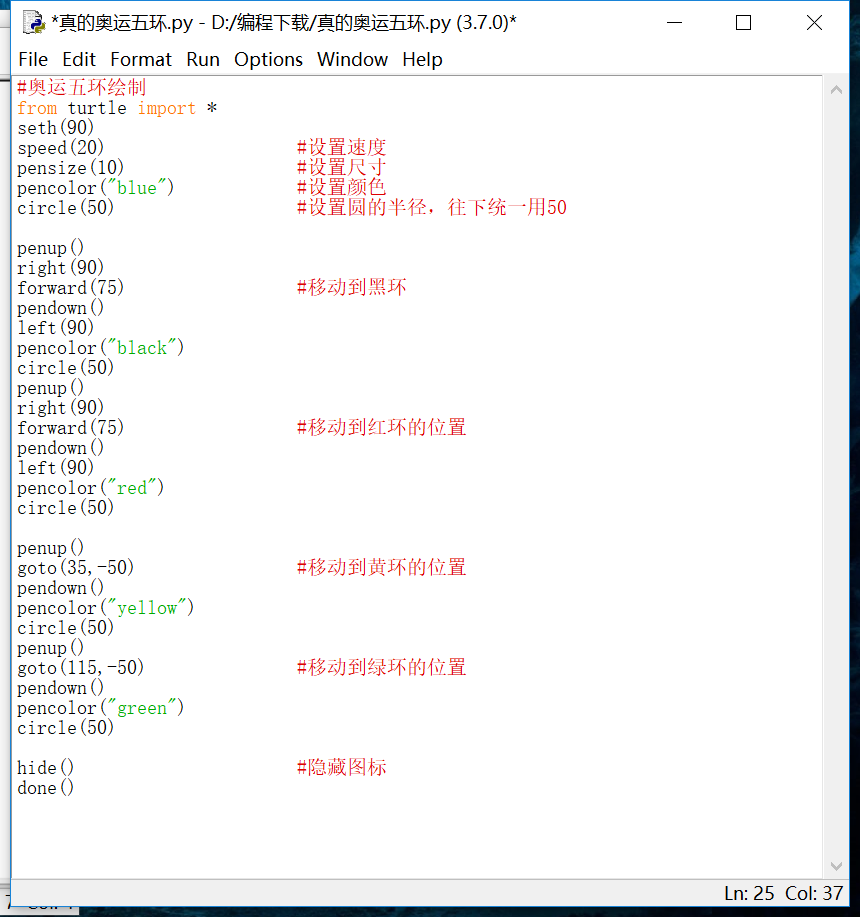Open the Format menu
Image resolution: width=860 pixels, height=917 pixels.
coord(140,60)
